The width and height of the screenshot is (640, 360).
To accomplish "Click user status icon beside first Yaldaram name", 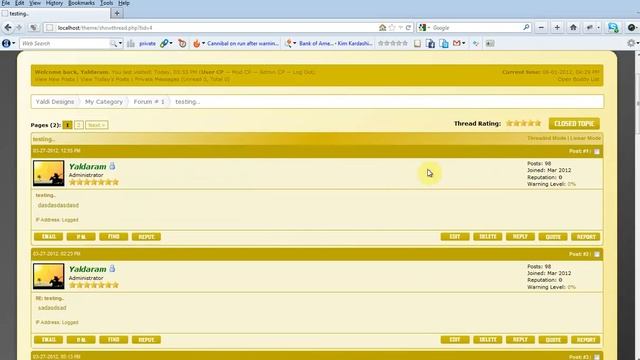I will click(x=112, y=166).
